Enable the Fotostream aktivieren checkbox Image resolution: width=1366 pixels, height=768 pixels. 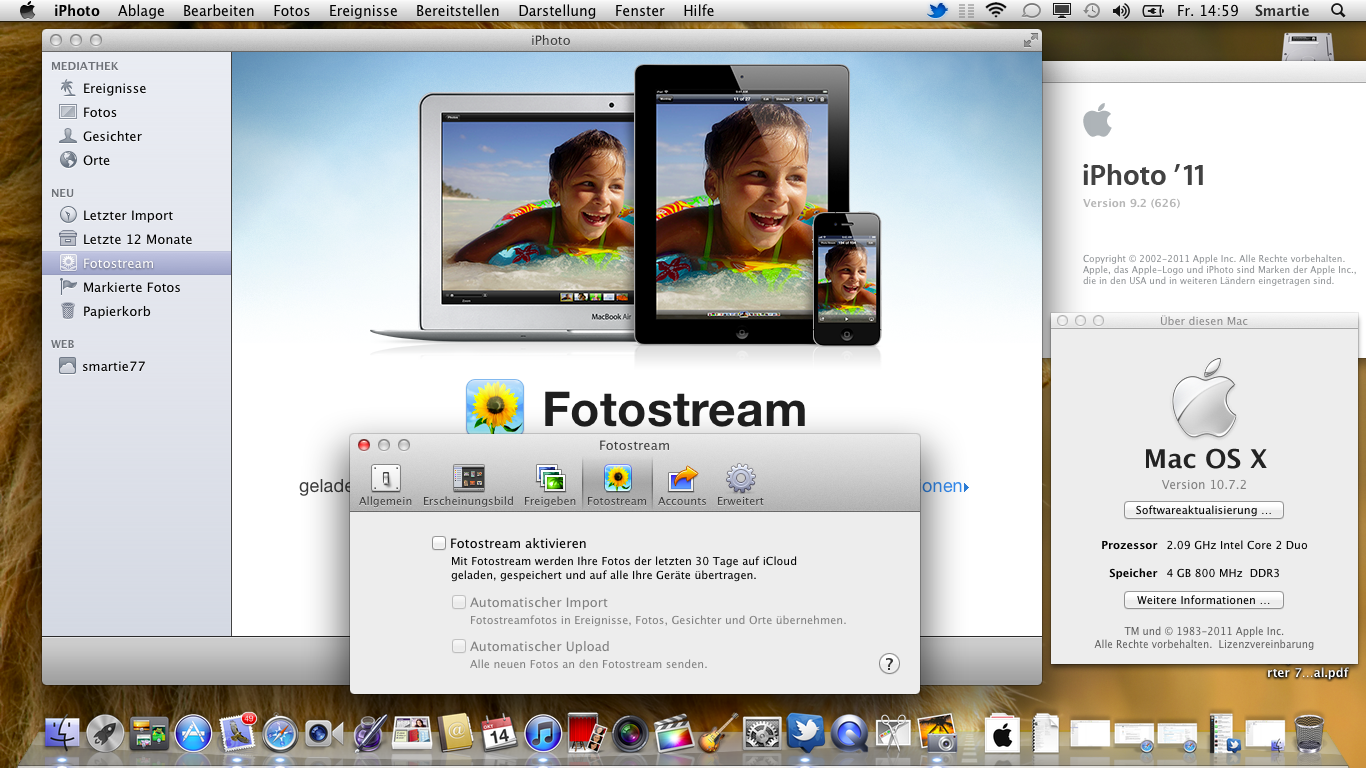tap(439, 543)
